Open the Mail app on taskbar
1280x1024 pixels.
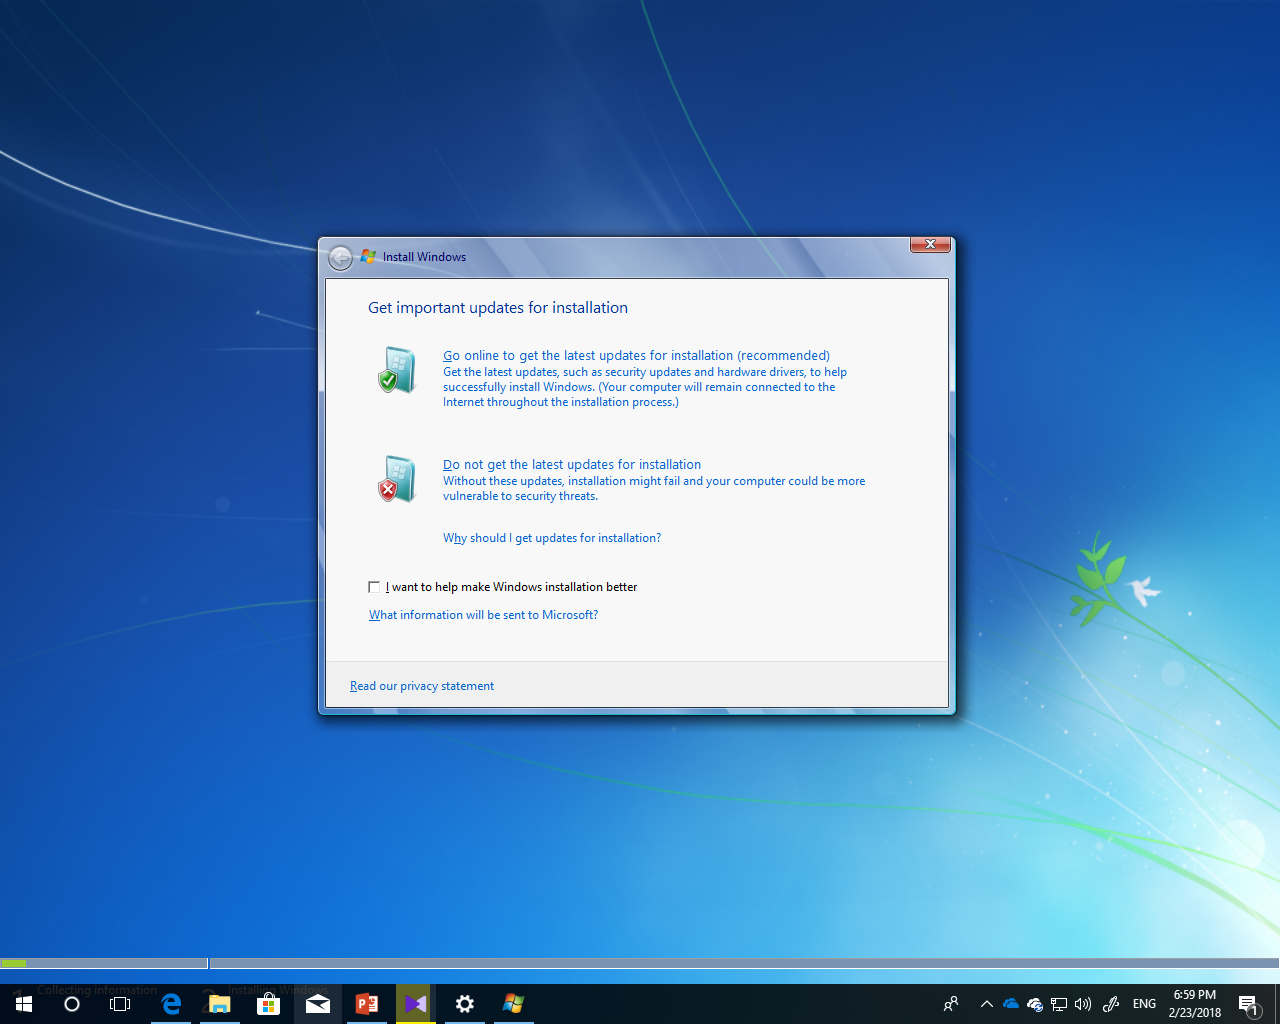pyautogui.click(x=318, y=1004)
